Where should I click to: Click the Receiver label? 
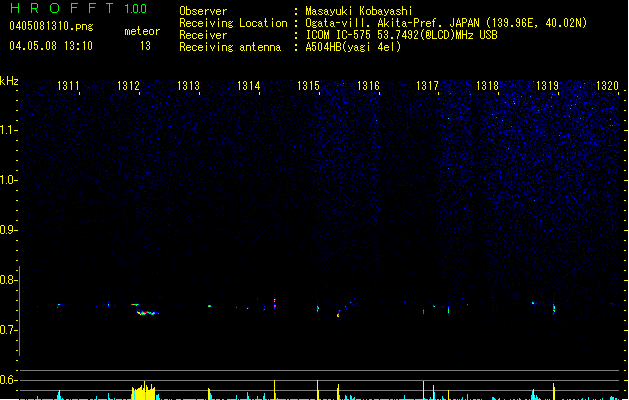click(x=203, y=35)
